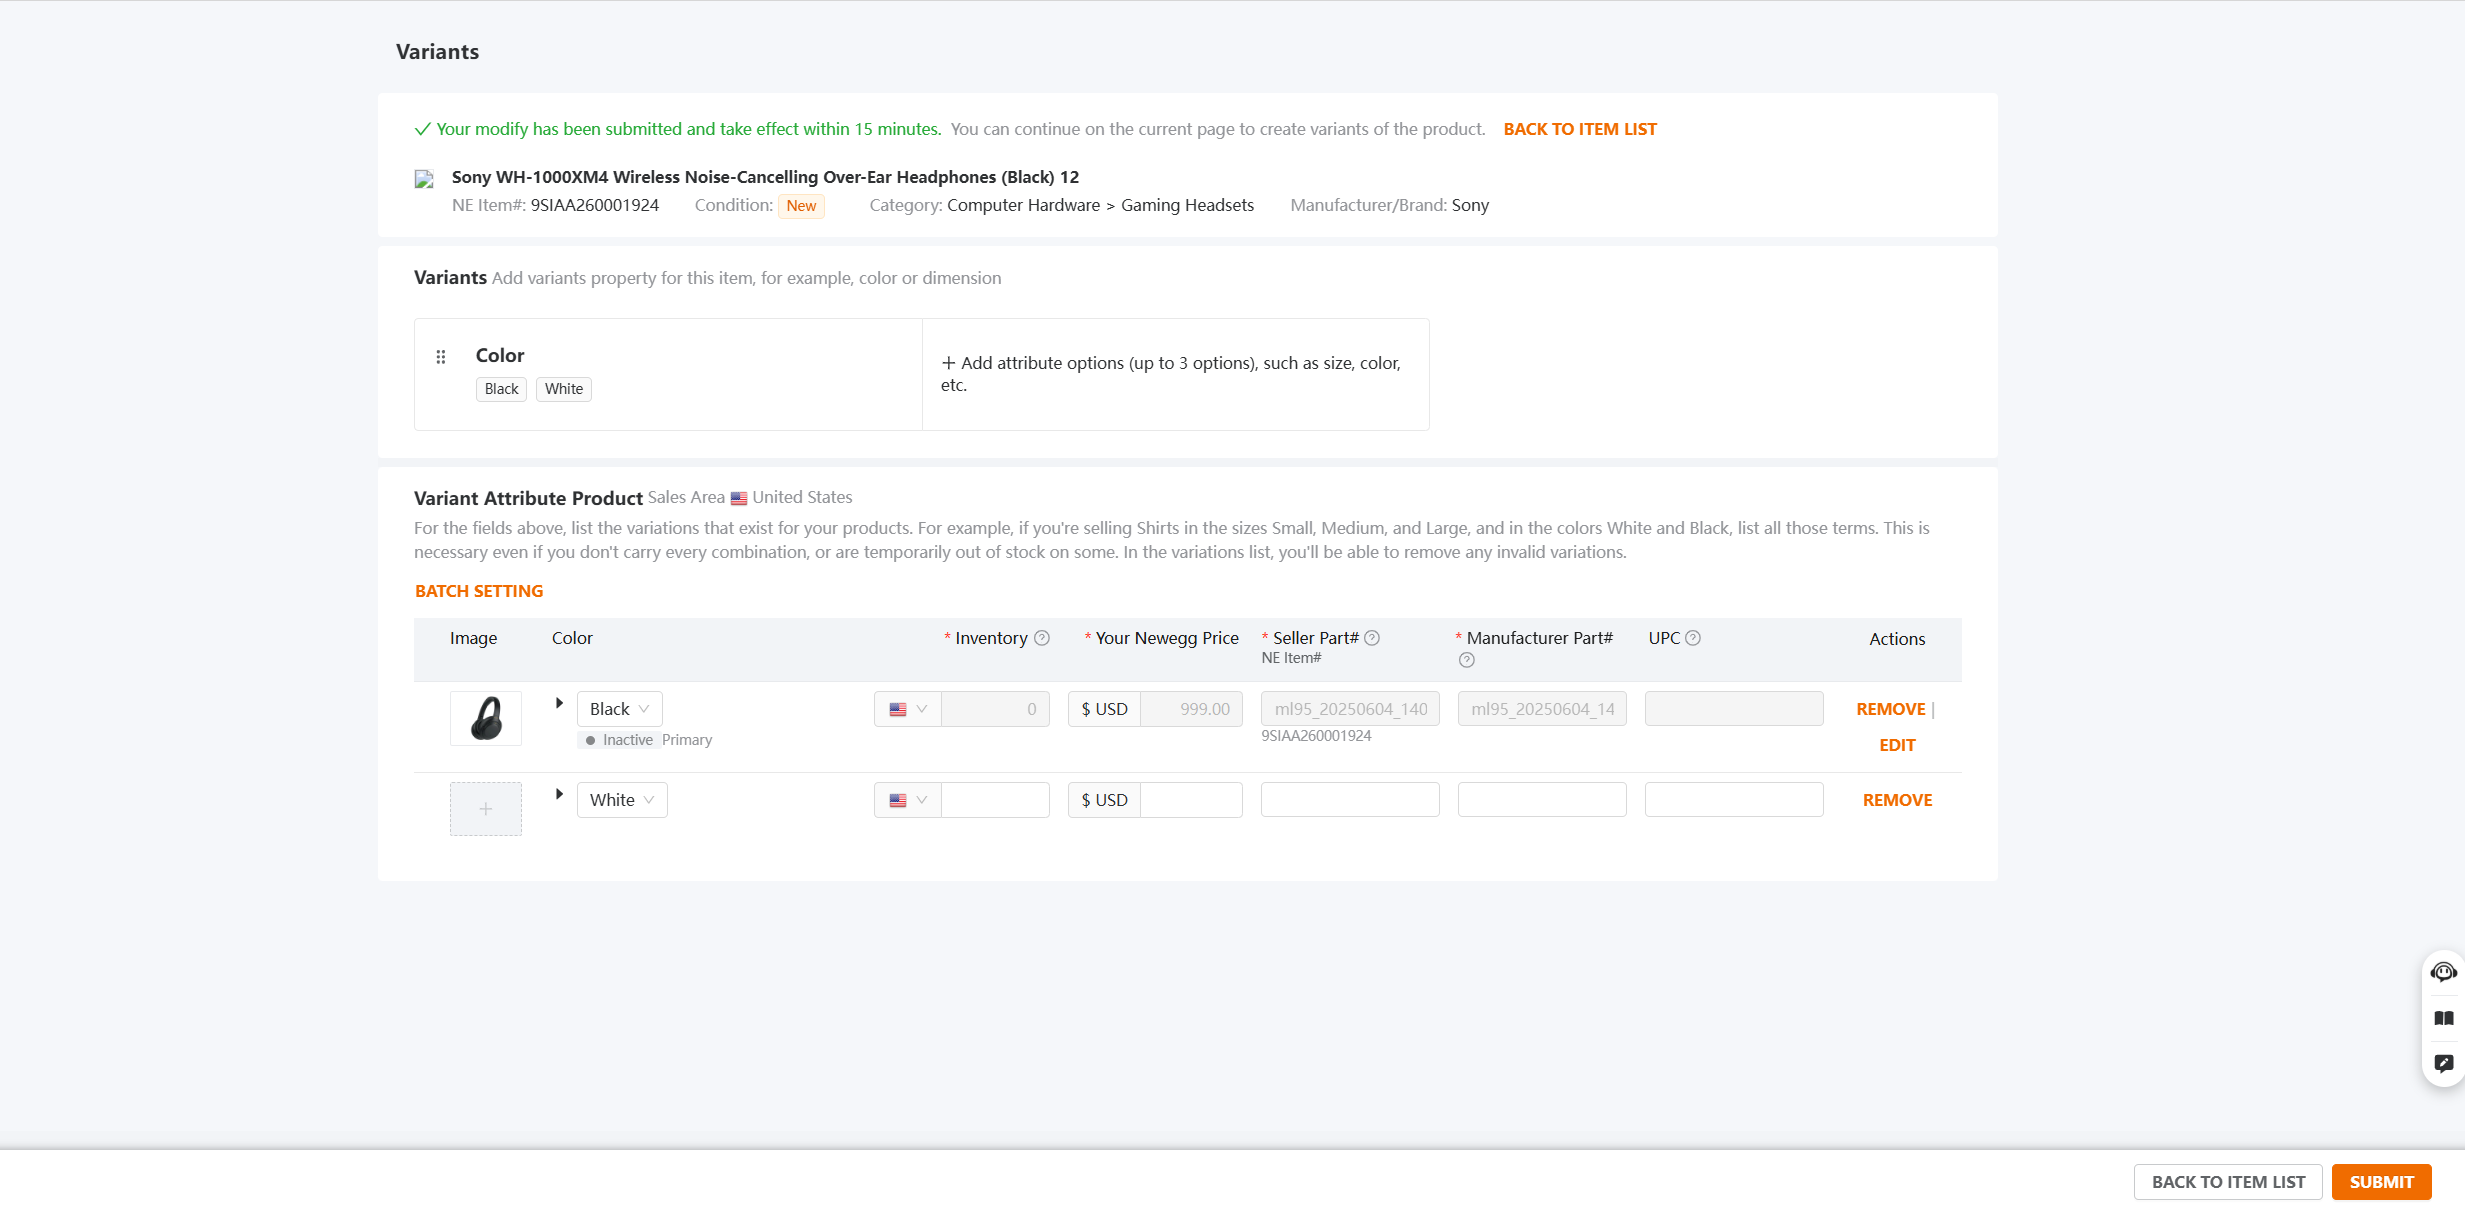Open the help guide book icon

(2443, 1018)
